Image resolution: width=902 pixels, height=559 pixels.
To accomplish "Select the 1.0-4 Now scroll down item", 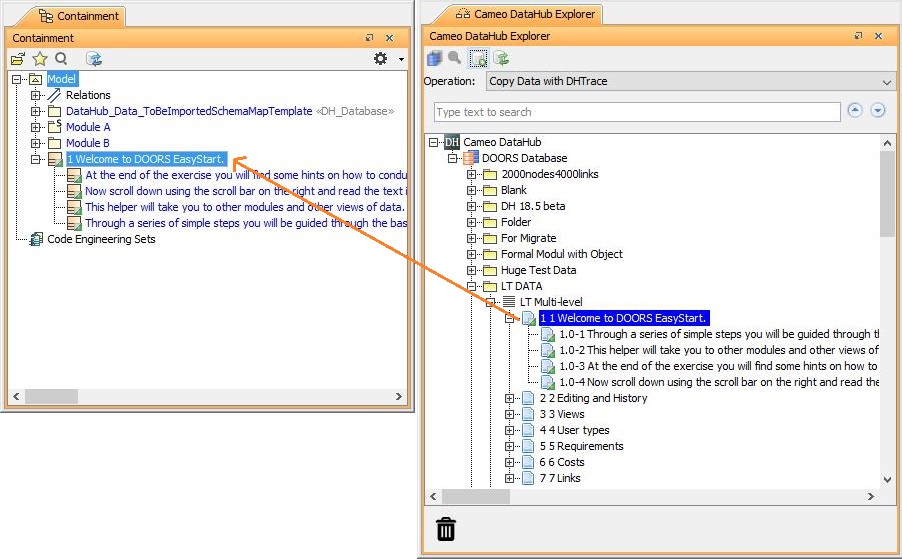I will pos(718,382).
